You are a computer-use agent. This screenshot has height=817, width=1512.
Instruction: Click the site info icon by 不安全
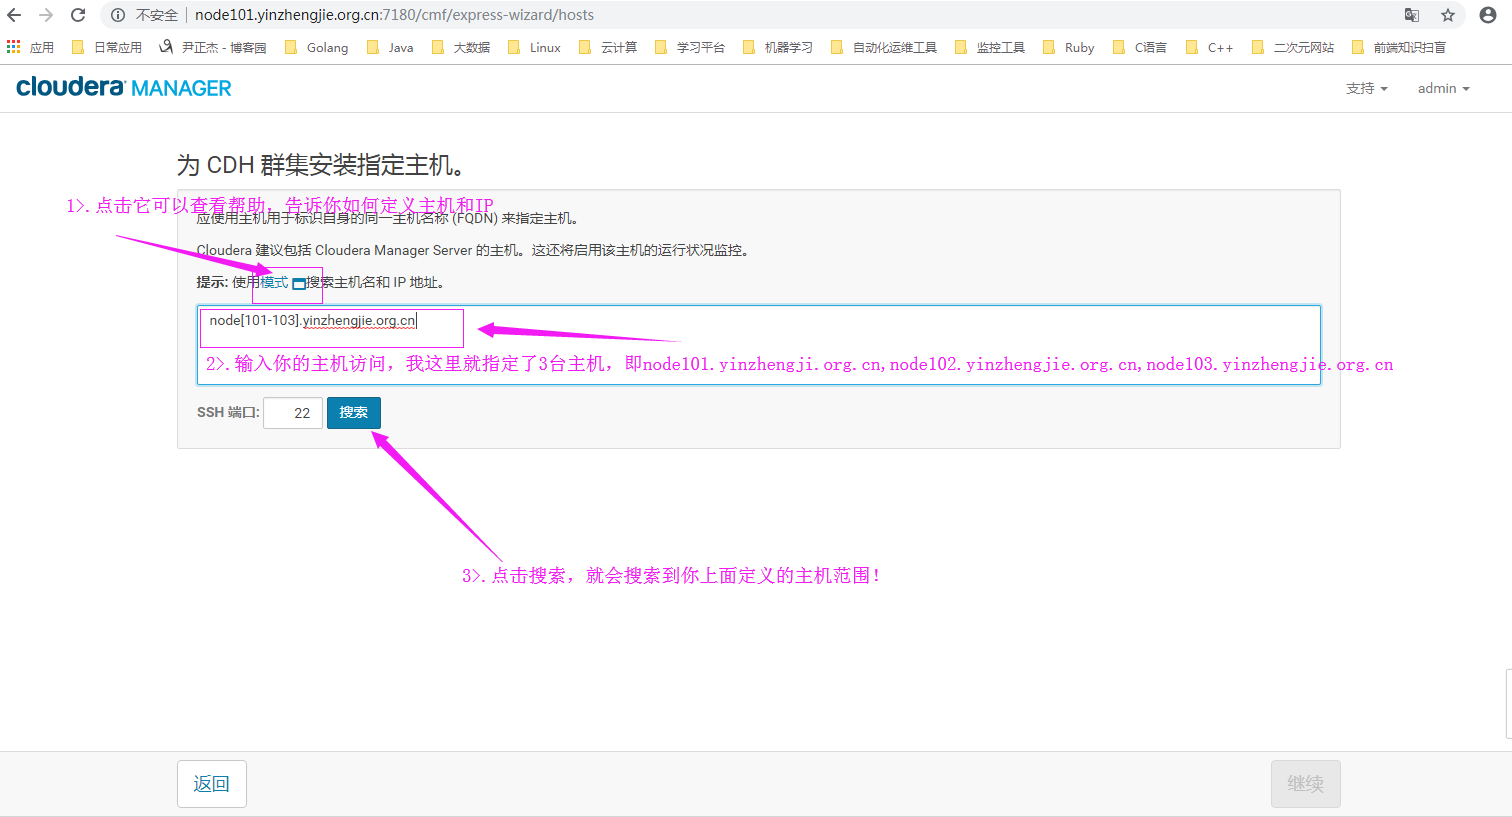tap(118, 15)
